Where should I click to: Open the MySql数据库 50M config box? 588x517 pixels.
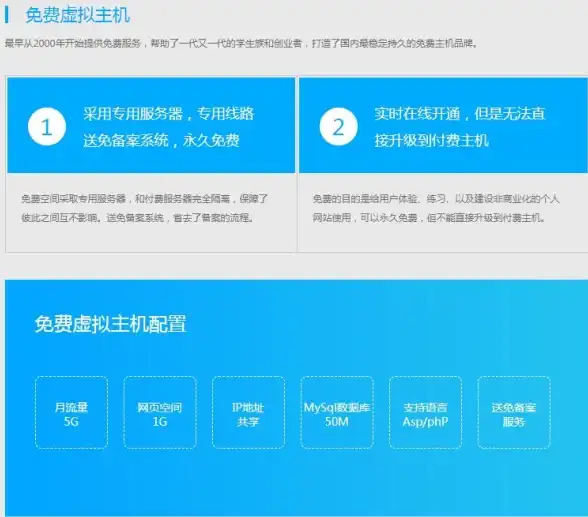click(337, 412)
